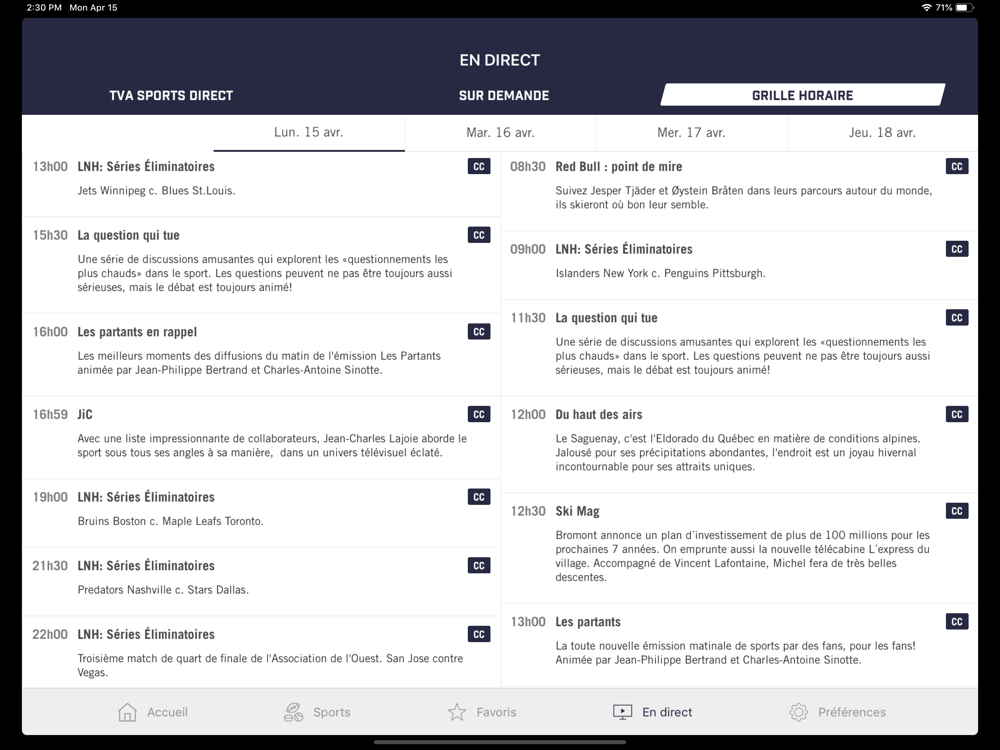Check the Wi-Fi status icon
The image size is (1000, 750).
click(x=926, y=8)
